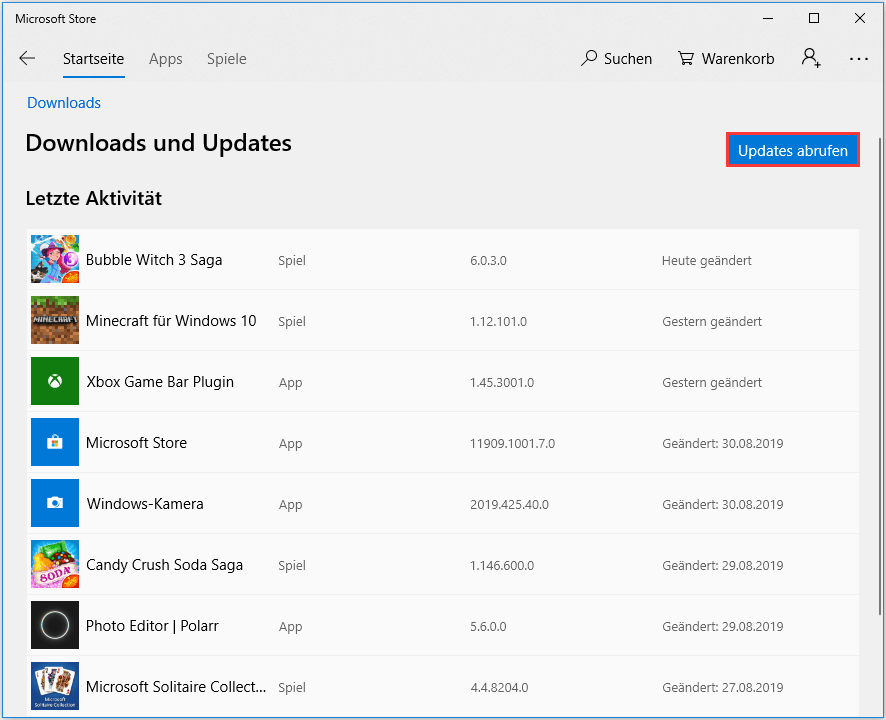Open Bubble Witch 3 Saga app icon
886x720 pixels.
(x=55, y=259)
